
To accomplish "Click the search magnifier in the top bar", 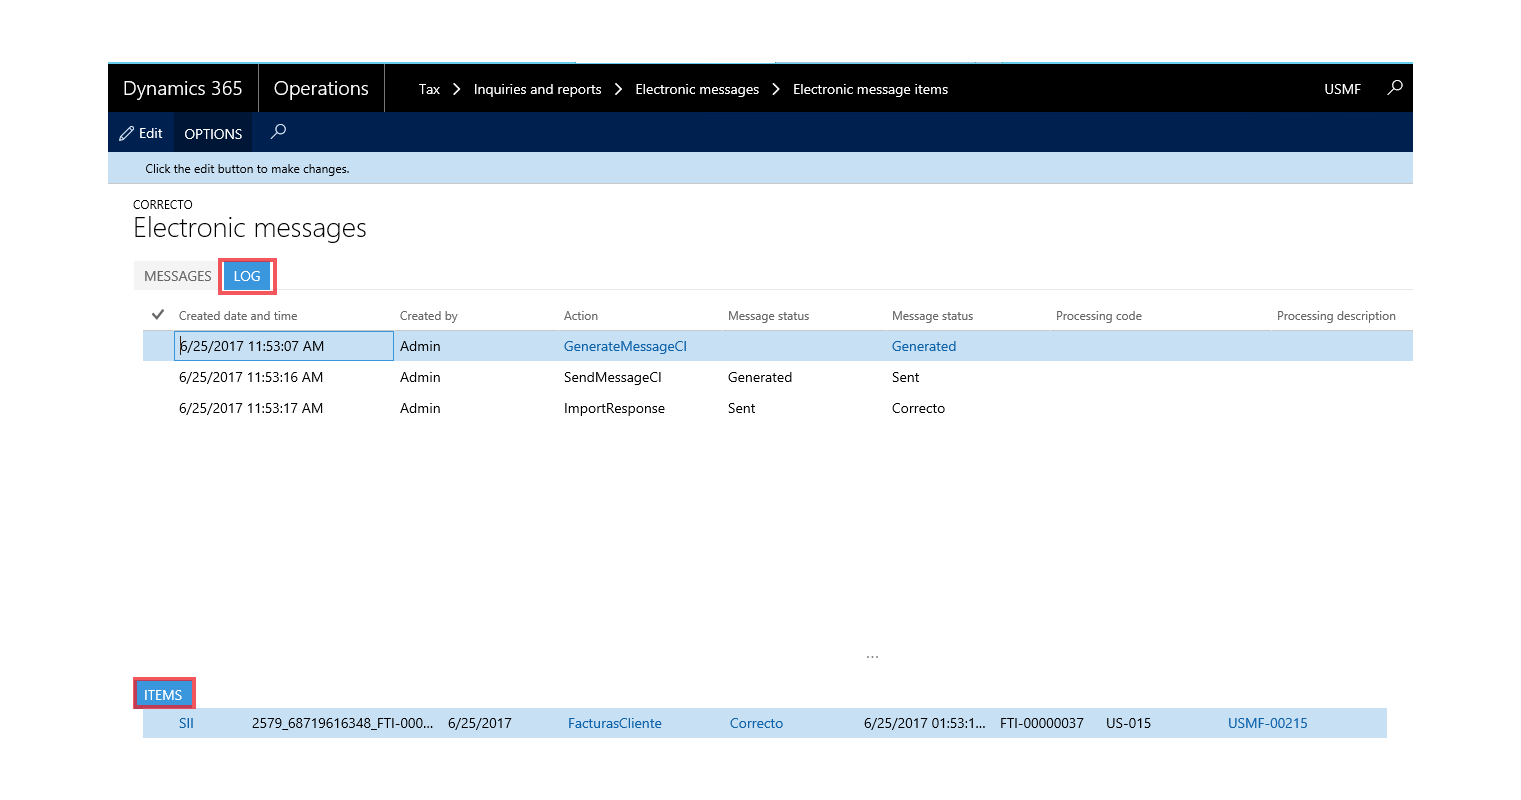I will (1394, 88).
